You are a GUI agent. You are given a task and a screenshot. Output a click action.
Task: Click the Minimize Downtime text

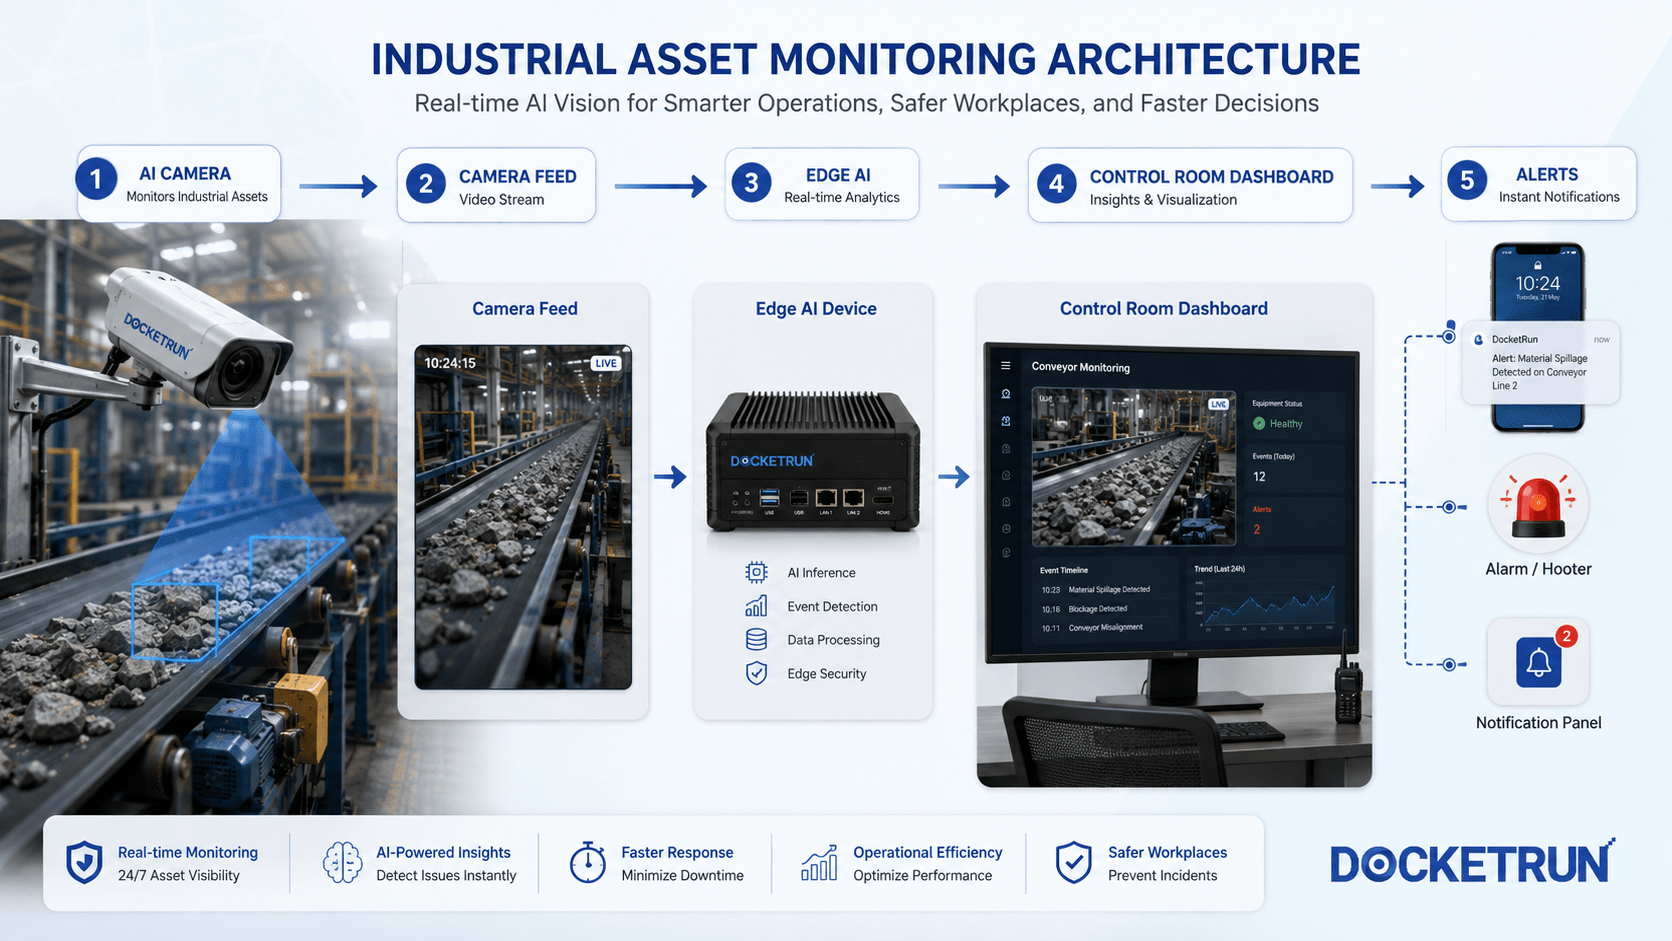pos(682,876)
